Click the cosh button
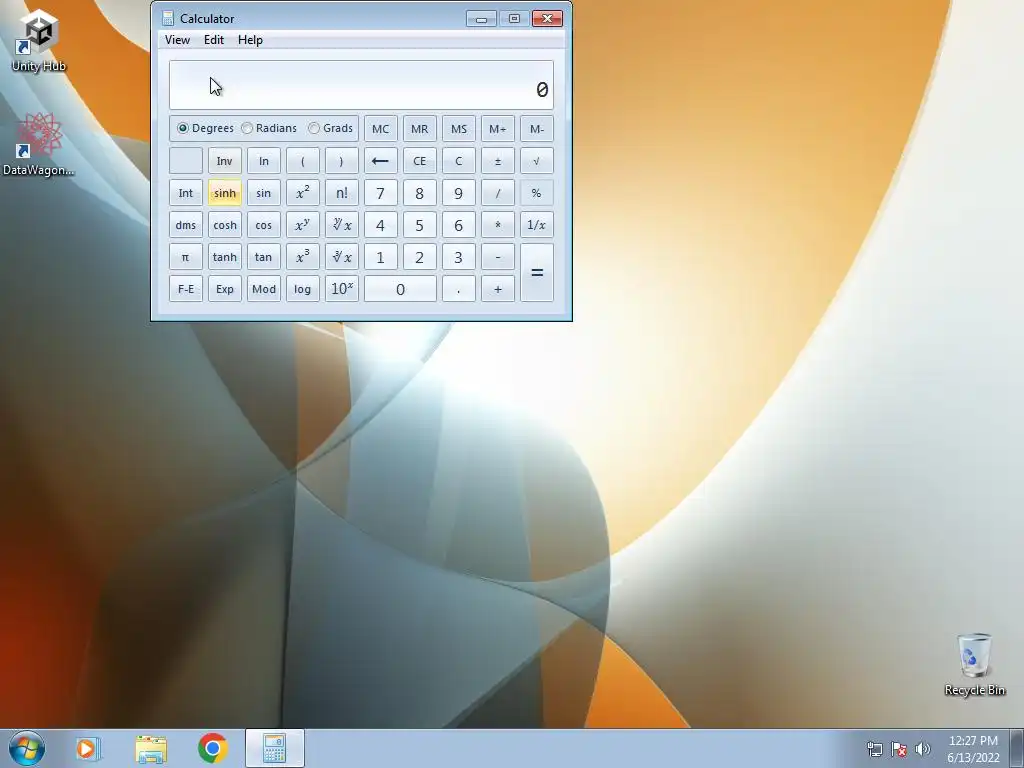 click(225, 225)
